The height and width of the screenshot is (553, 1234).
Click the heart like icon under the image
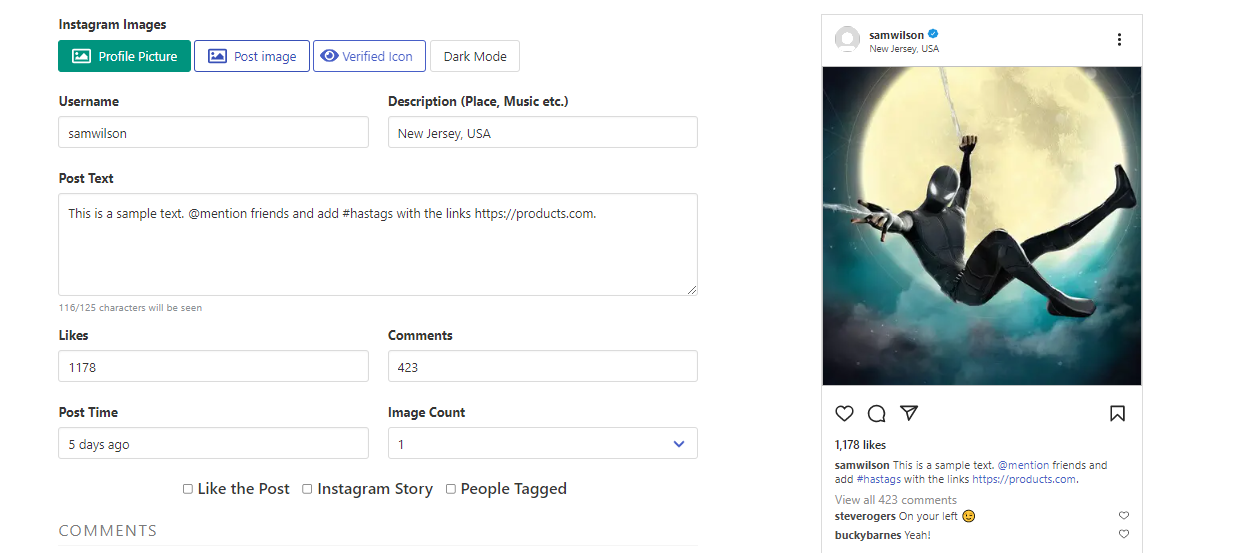pyautogui.click(x=844, y=413)
